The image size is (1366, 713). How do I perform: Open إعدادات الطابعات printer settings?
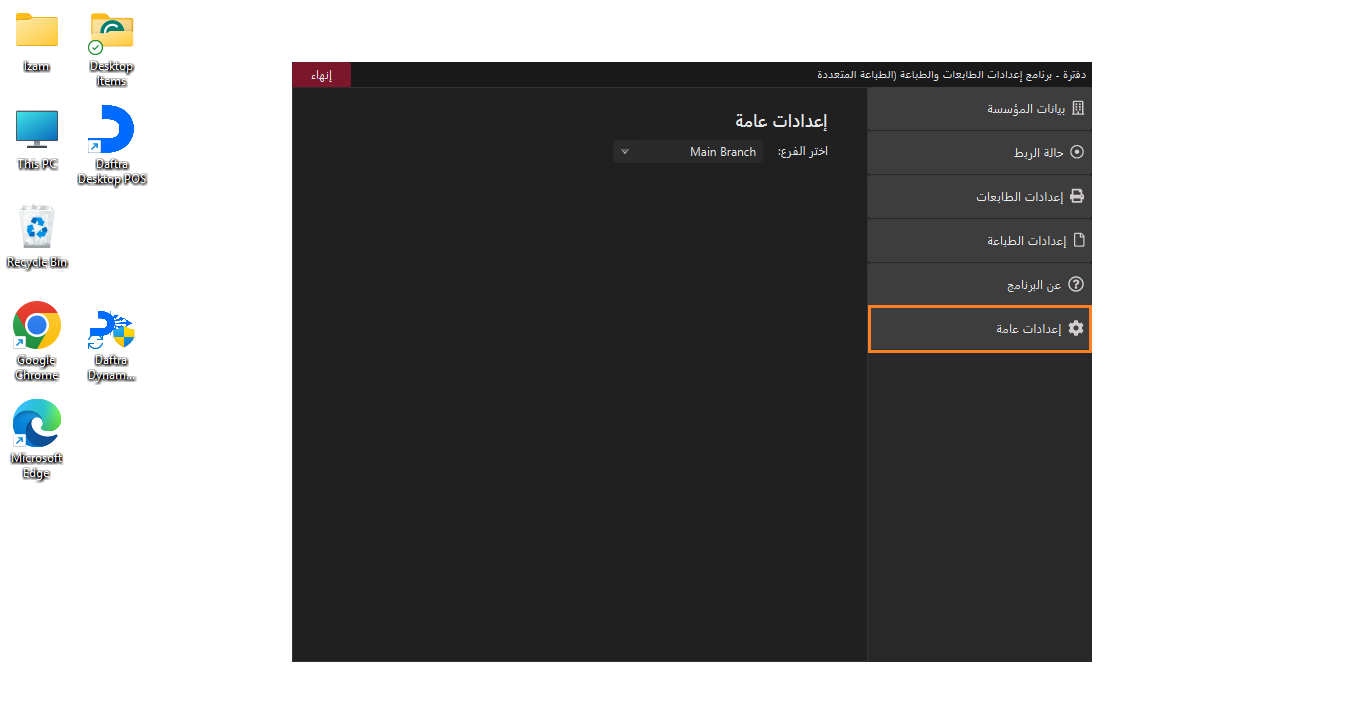tap(980, 197)
